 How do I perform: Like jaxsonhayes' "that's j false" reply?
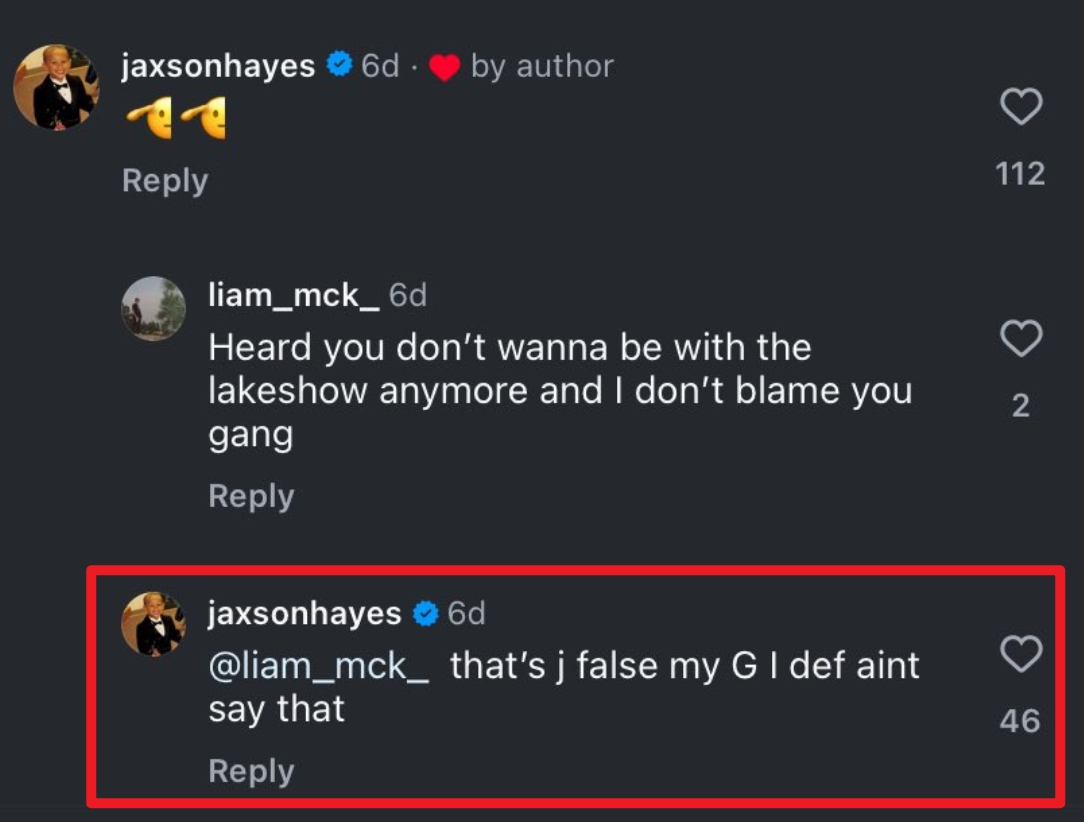(1021, 656)
